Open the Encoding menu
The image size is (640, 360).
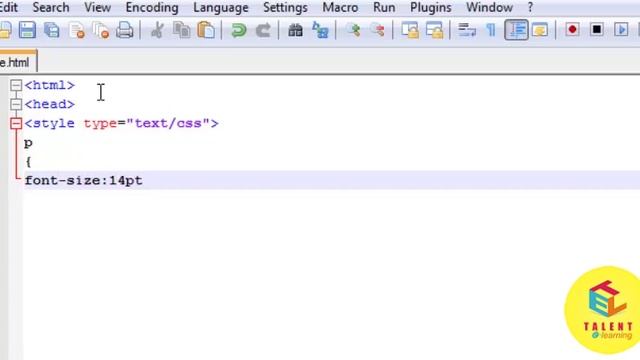point(152,7)
